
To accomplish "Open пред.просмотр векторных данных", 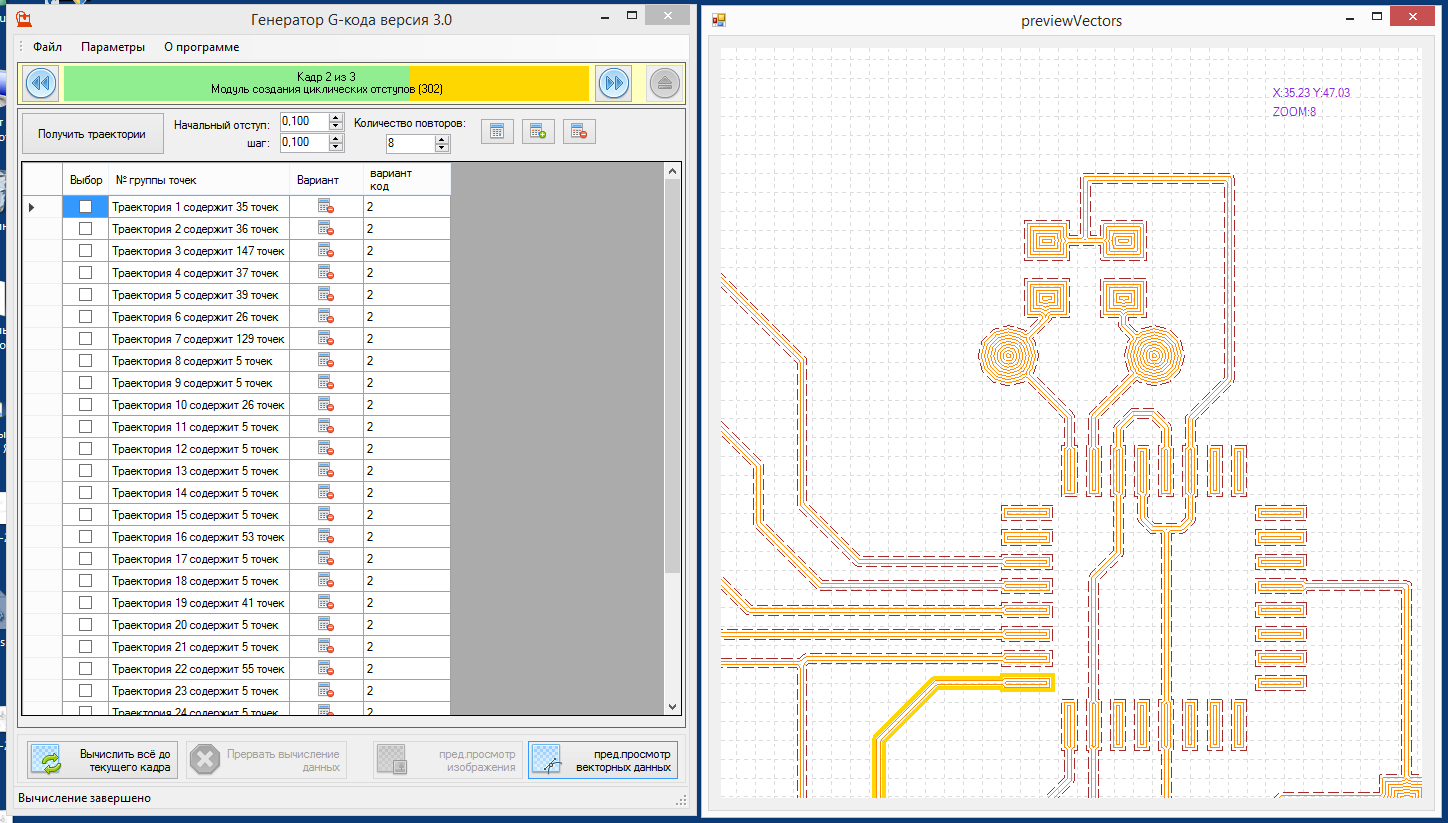I will 602,761.
